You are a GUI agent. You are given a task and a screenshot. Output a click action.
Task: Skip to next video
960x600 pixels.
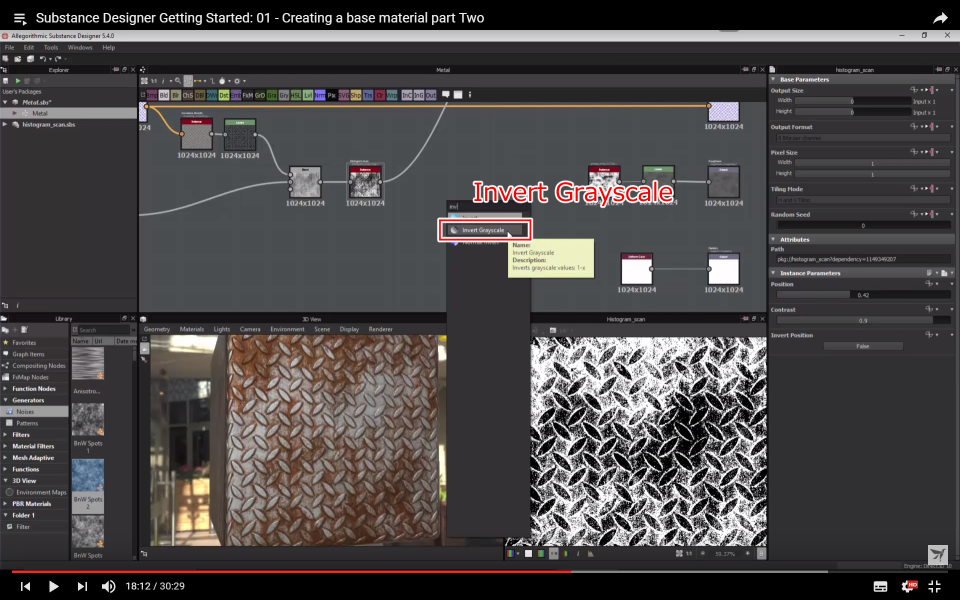coord(82,586)
